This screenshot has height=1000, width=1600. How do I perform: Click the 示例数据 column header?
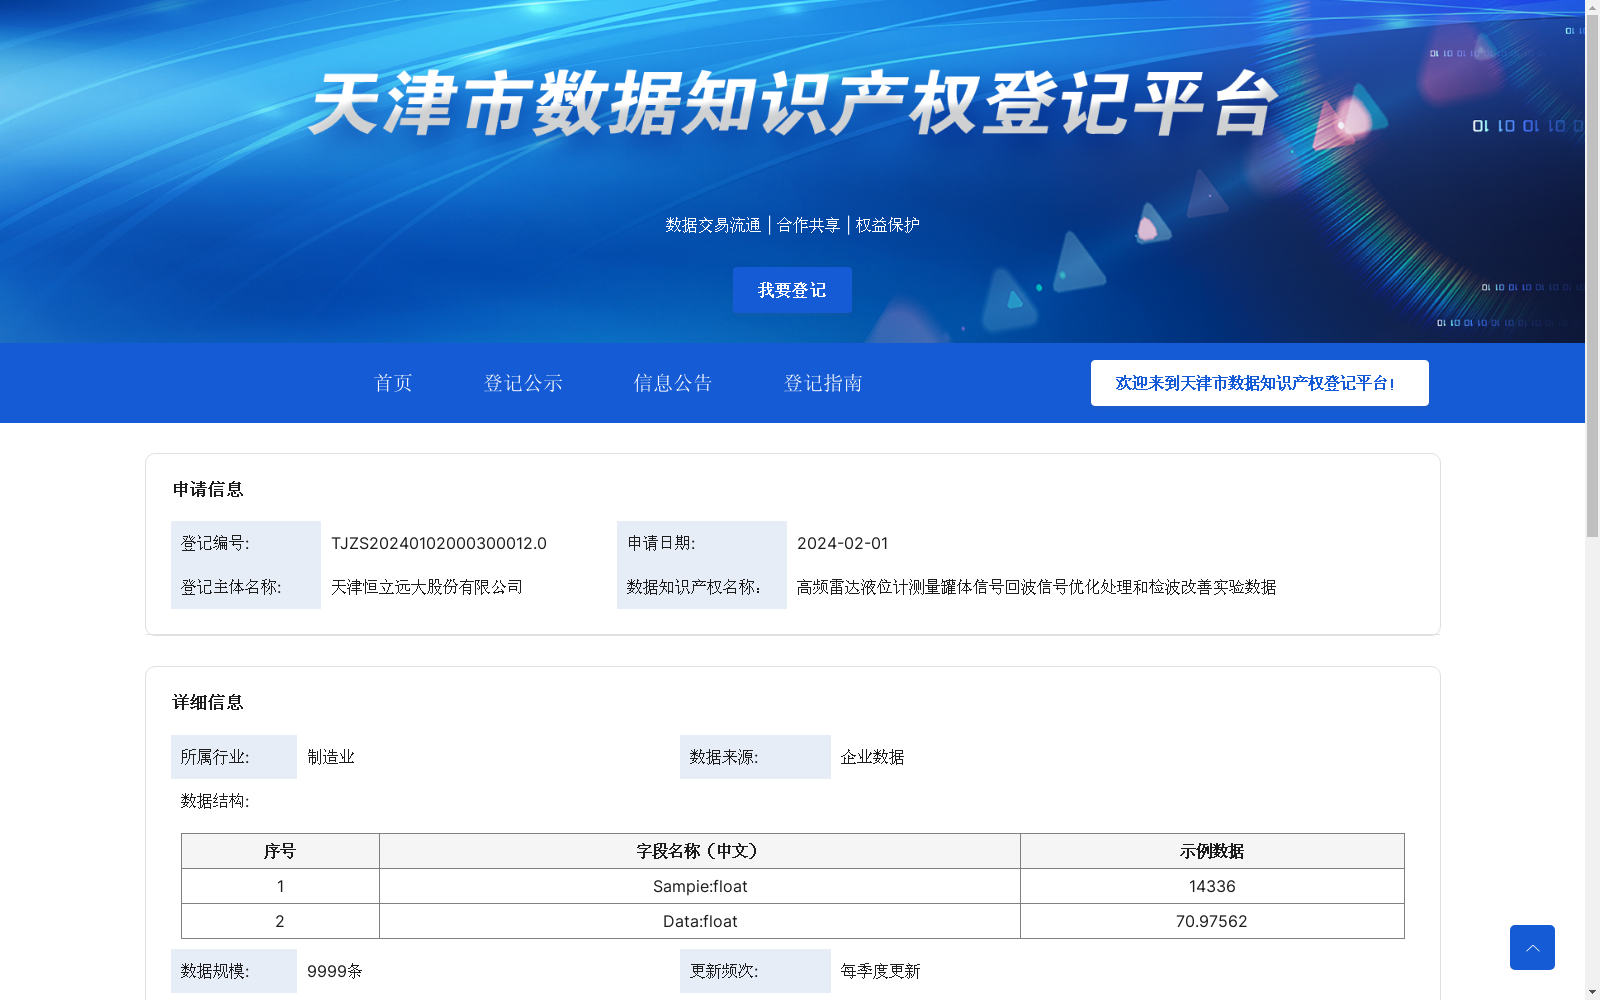(1212, 851)
